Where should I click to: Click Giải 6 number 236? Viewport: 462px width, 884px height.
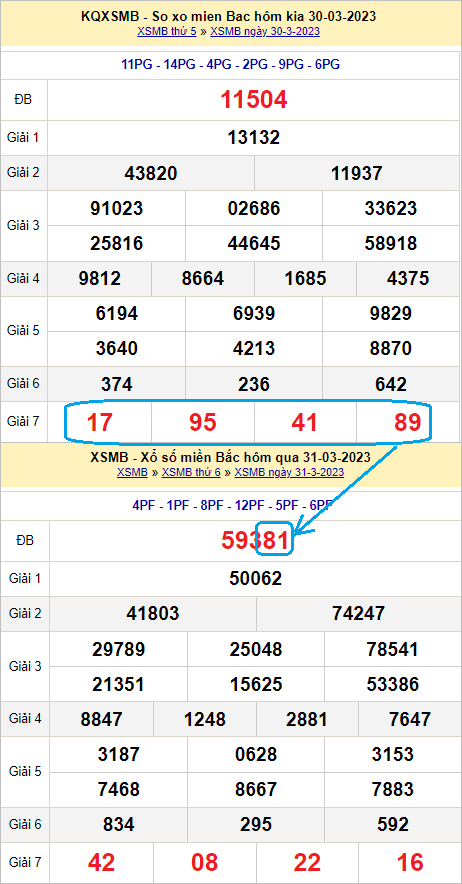254,384
